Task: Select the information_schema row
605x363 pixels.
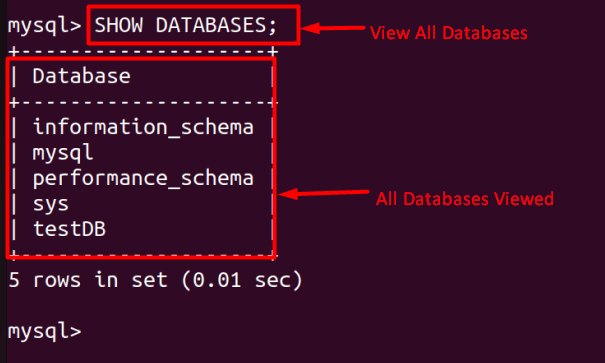Action: click(x=143, y=127)
